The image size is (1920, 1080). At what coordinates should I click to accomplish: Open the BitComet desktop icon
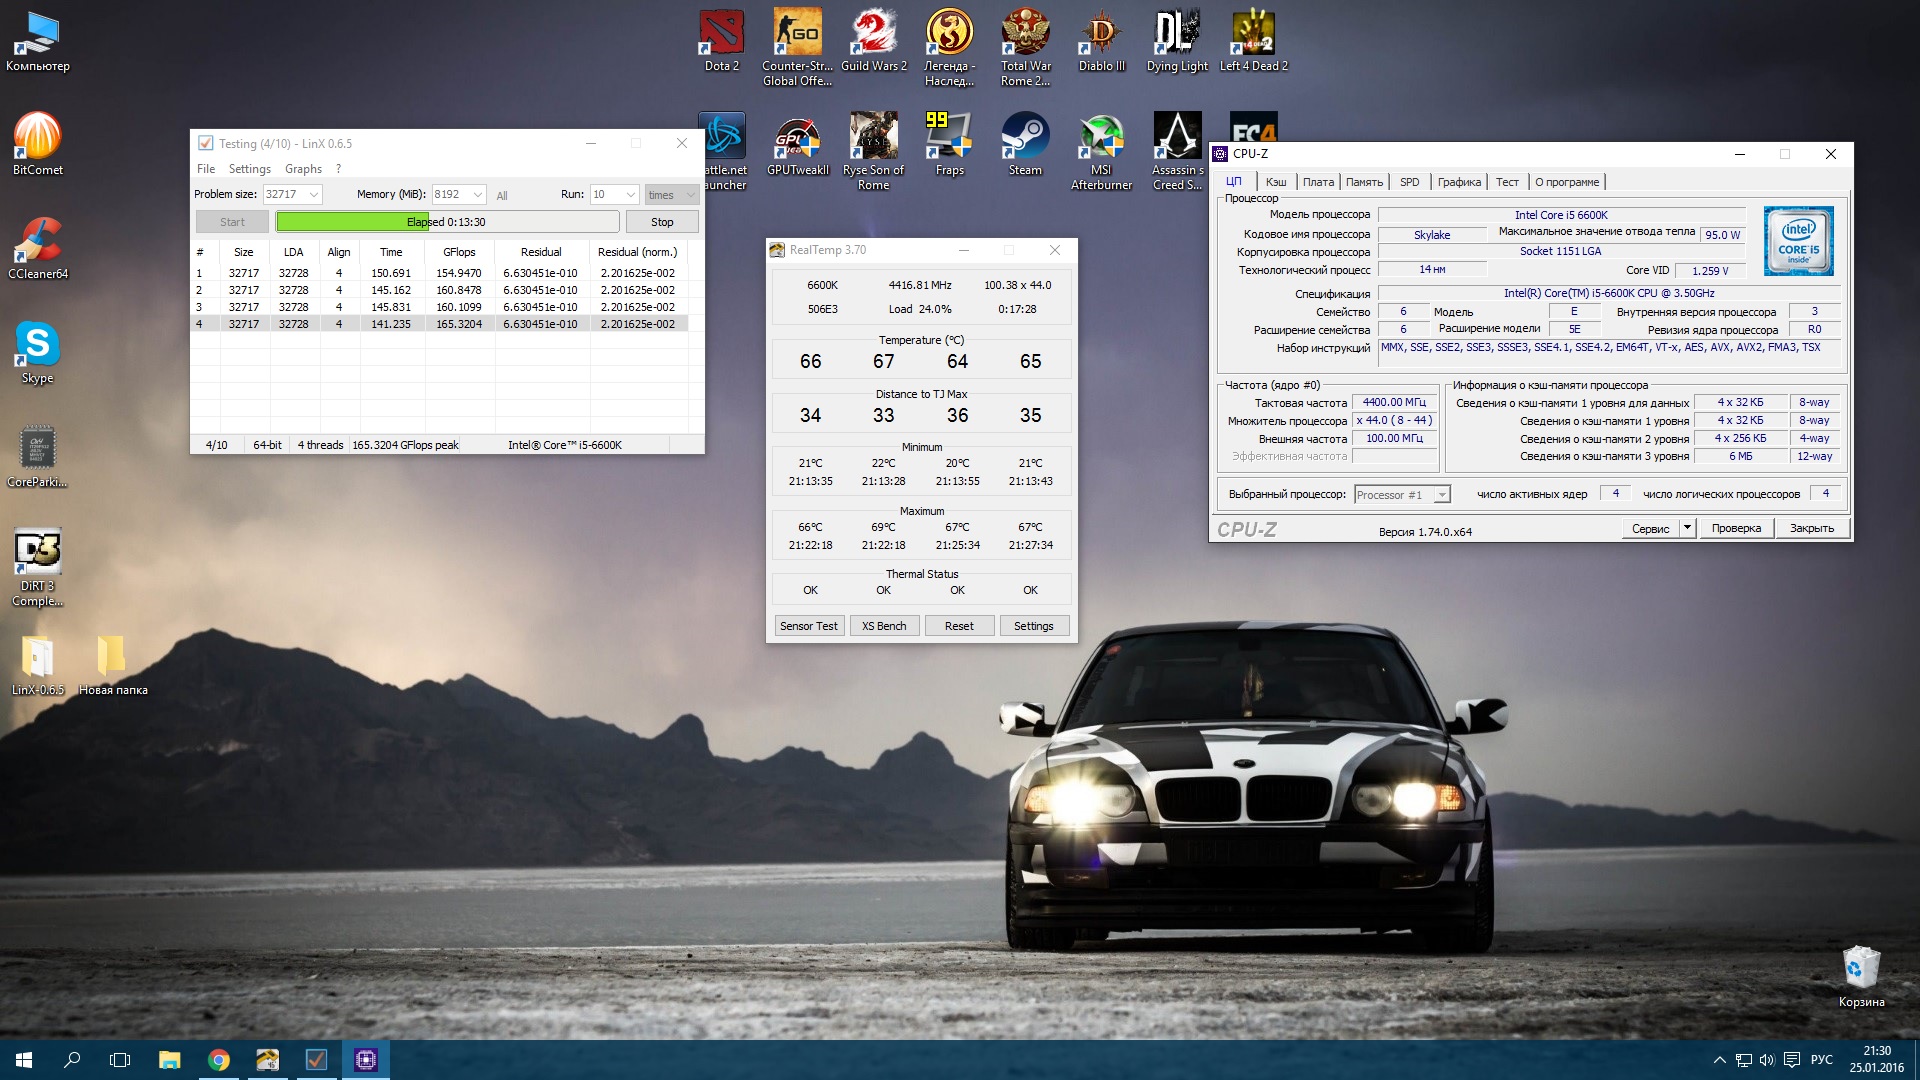coord(37,137)
